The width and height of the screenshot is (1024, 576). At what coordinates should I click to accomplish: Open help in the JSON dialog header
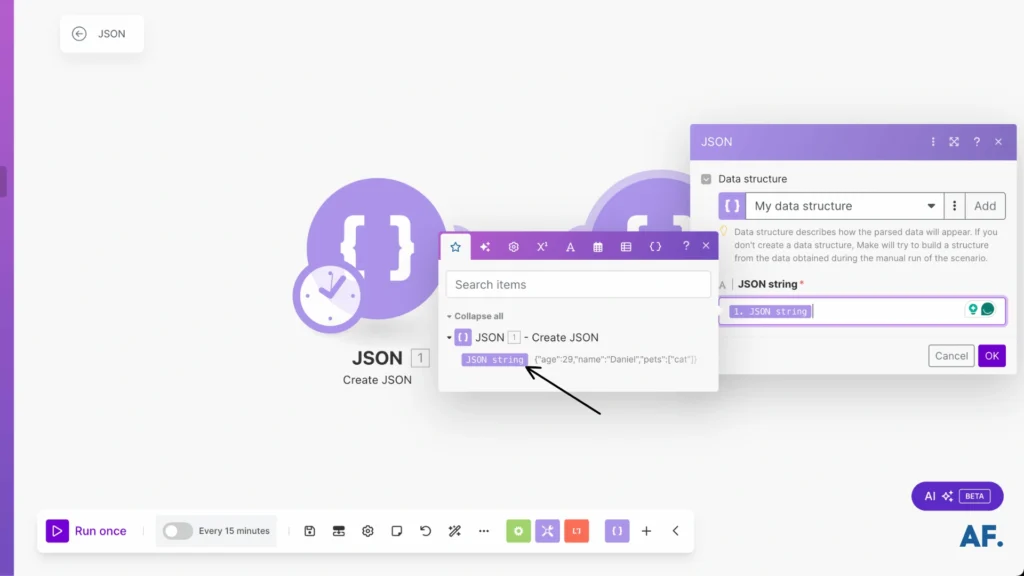click(x=976, y=142)
